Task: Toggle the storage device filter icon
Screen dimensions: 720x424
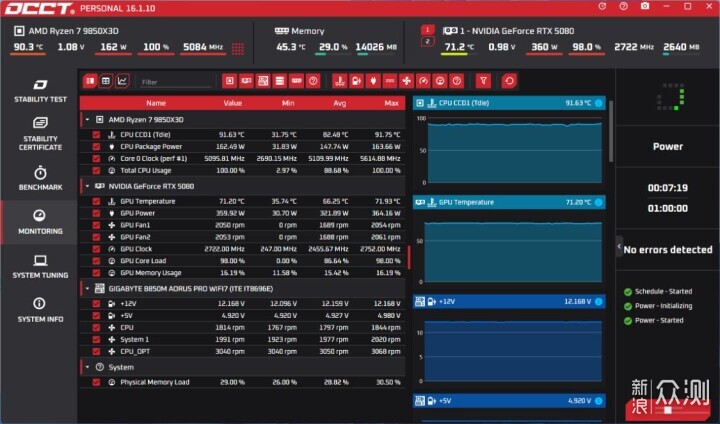Action: [280, 81]
